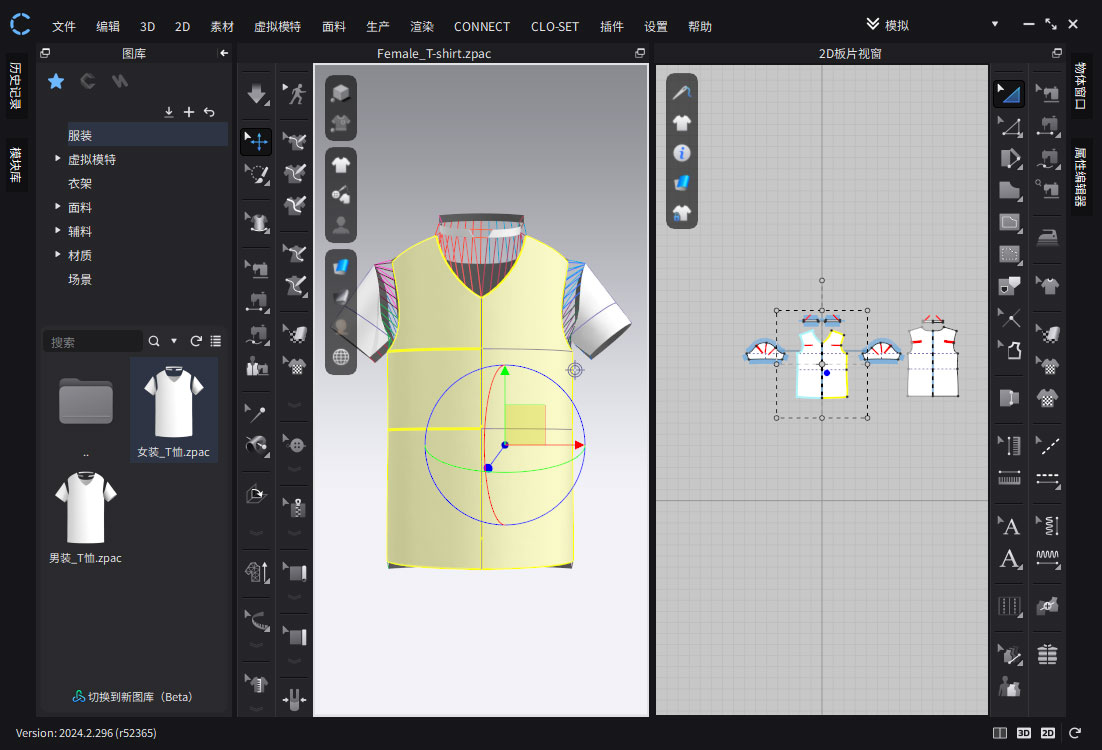This screenshot has width=1102, height=750.
Task: Choose the iron (Steam) tool icon
Action: 1047,237
